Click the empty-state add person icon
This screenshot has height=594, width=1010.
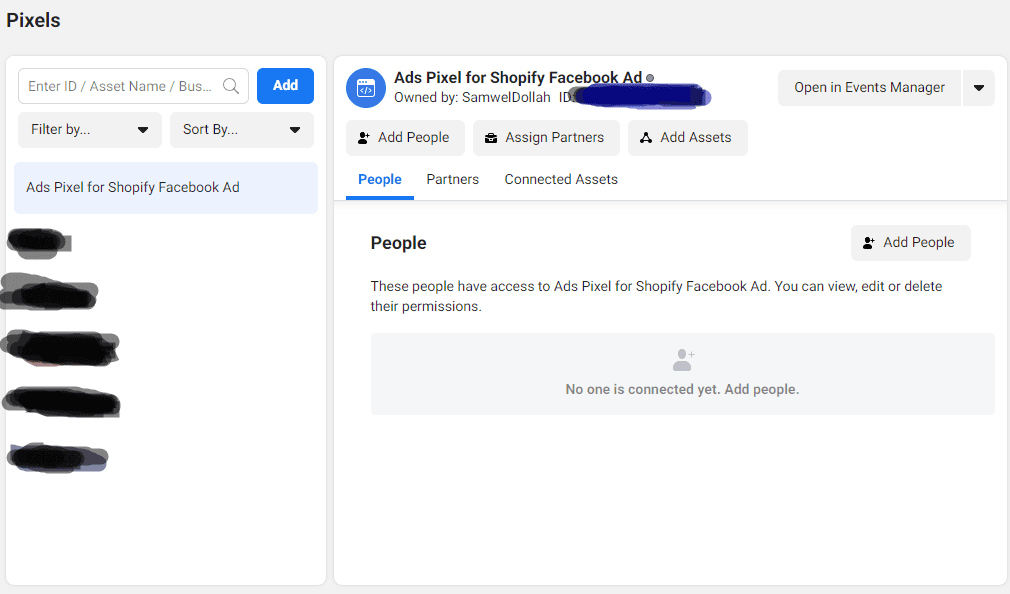pyautogui.click(x=683, y=360)
